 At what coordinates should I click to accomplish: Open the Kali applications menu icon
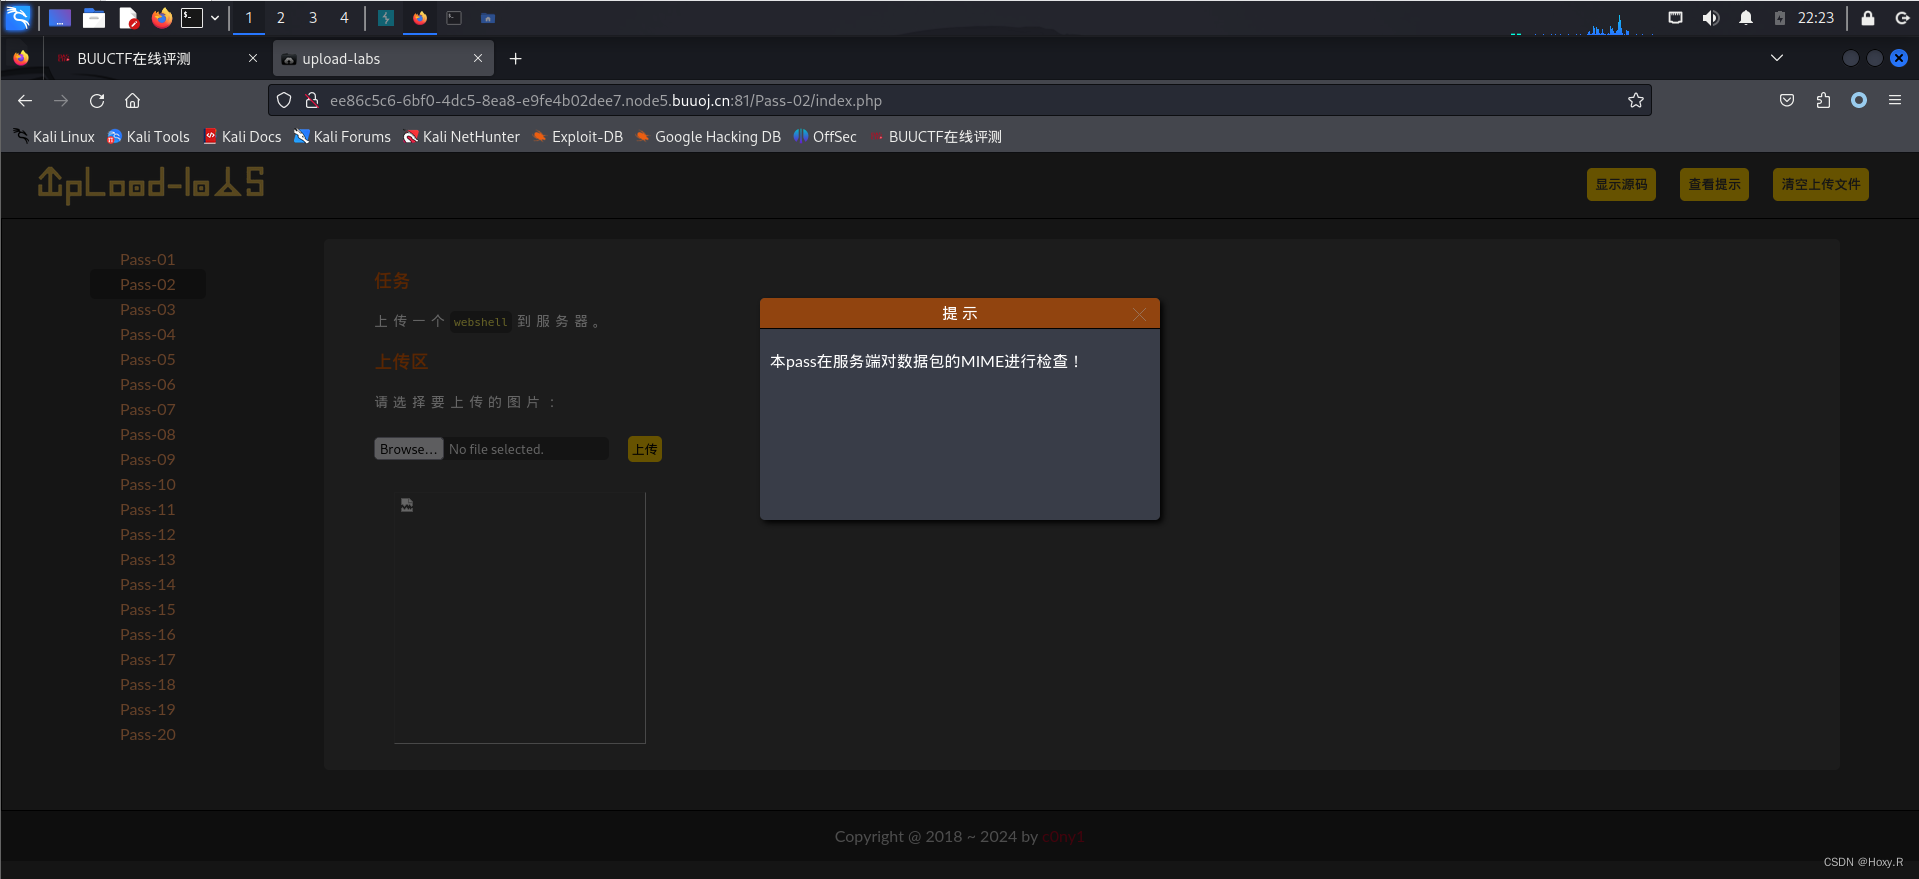(18, 17)
